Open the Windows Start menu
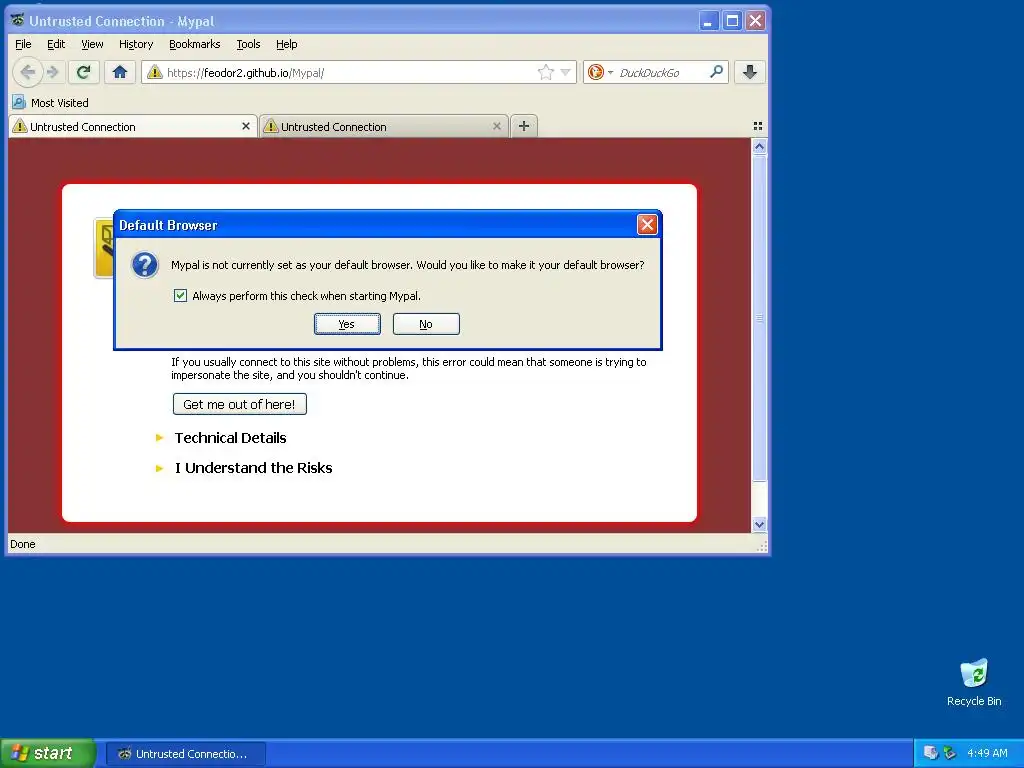 pos(48,754)
